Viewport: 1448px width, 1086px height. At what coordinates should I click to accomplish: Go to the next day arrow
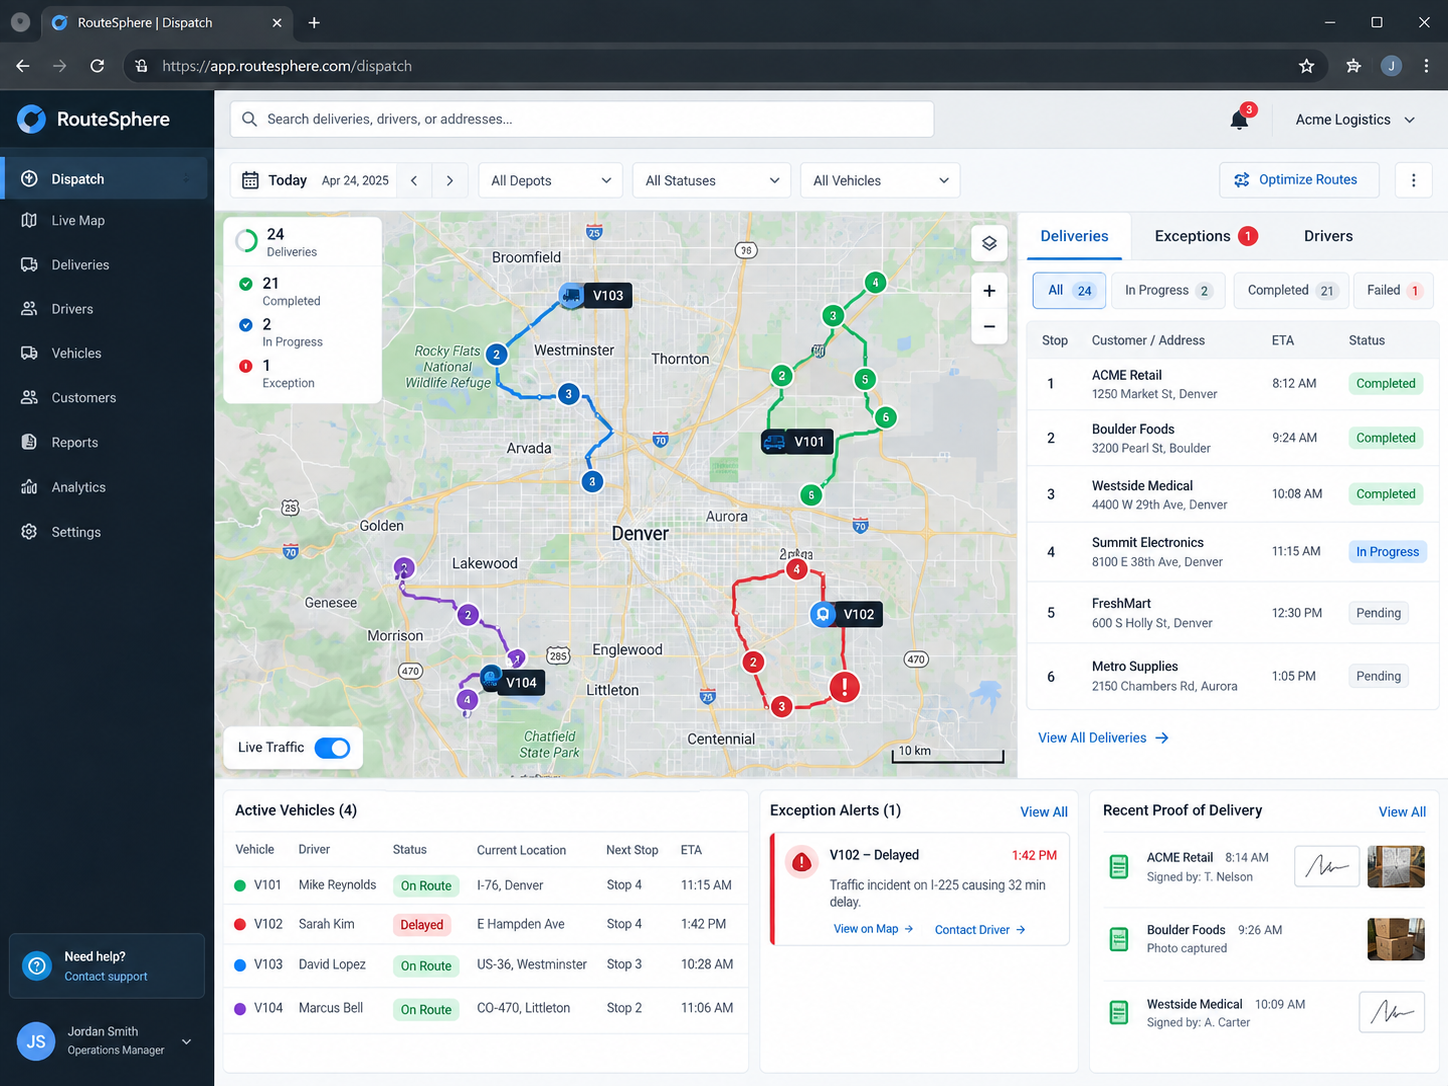(450, 181)
